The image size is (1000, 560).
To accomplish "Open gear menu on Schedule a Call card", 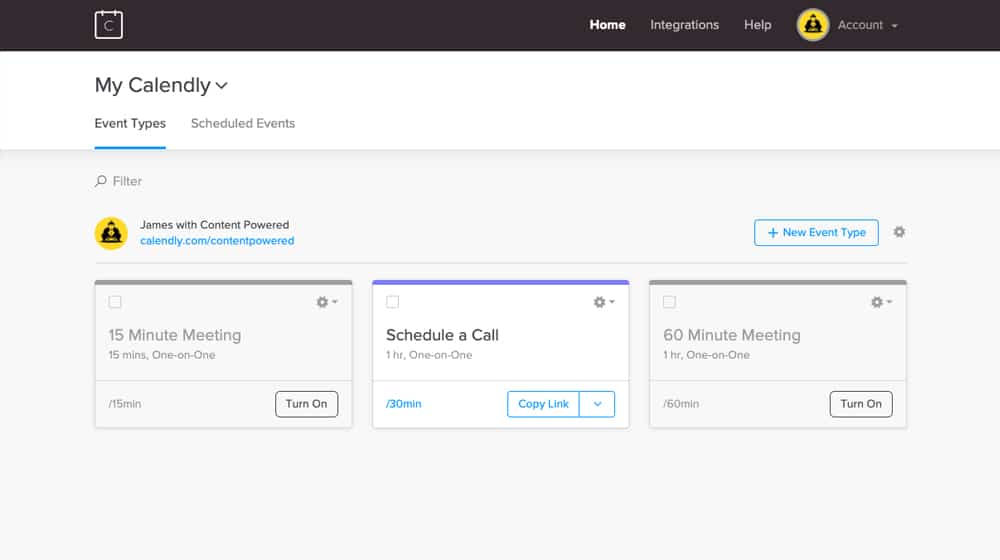I will tap(603, 302).
